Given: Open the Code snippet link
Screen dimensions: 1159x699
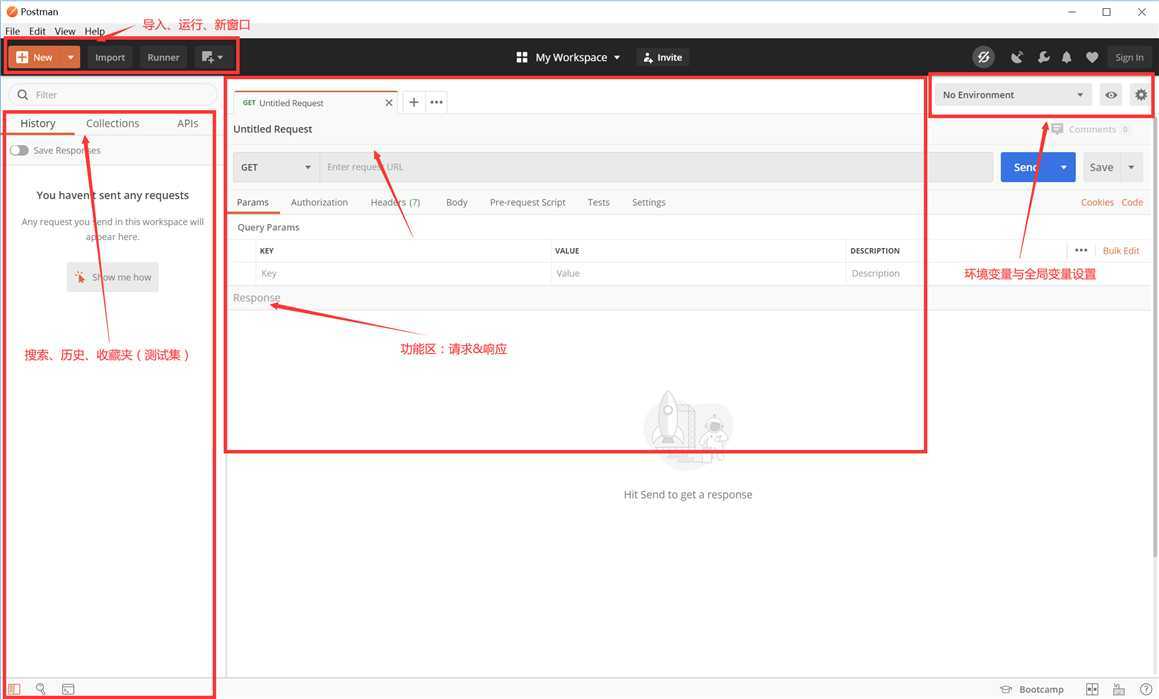Looking at the screenshot, I should 1132,202.
